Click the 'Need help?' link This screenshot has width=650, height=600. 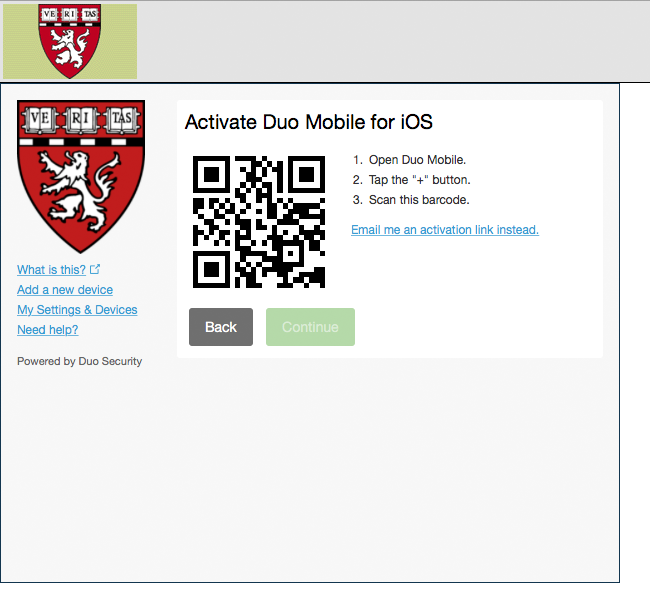(48, 330)
